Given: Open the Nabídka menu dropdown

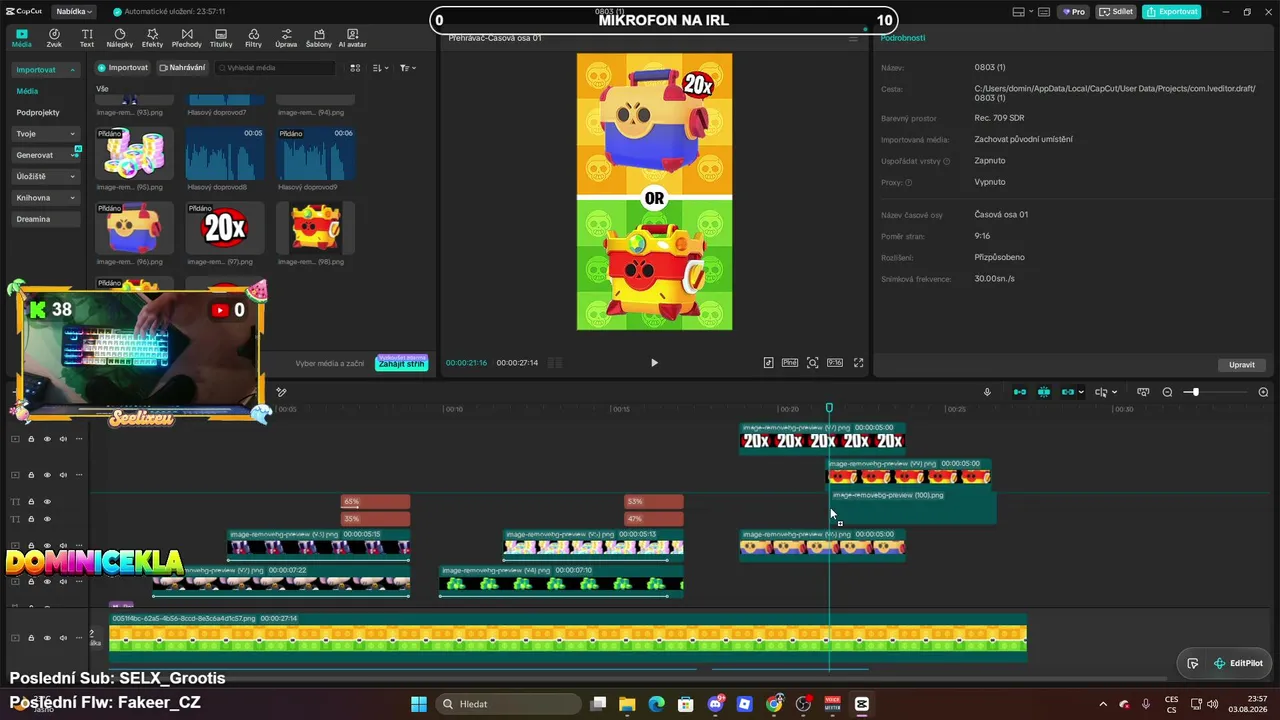Looking at the screenshot, I should pos(74,12).
